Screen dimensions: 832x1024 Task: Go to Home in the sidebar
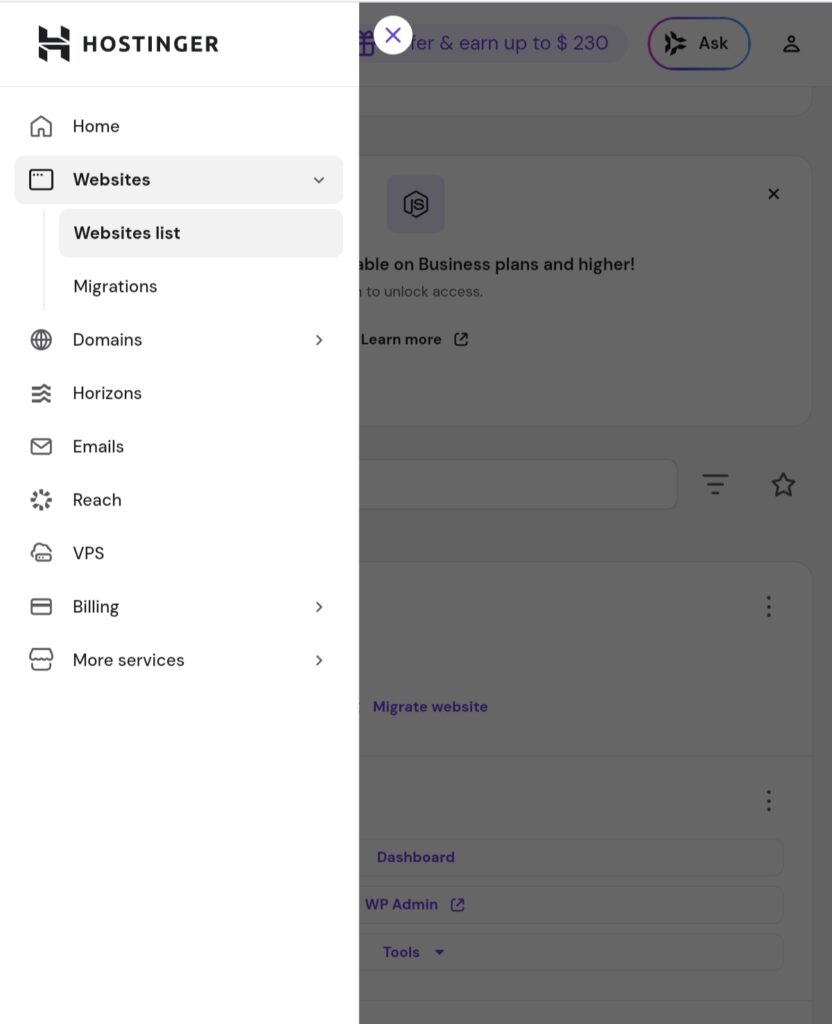[x=96, y=126]
